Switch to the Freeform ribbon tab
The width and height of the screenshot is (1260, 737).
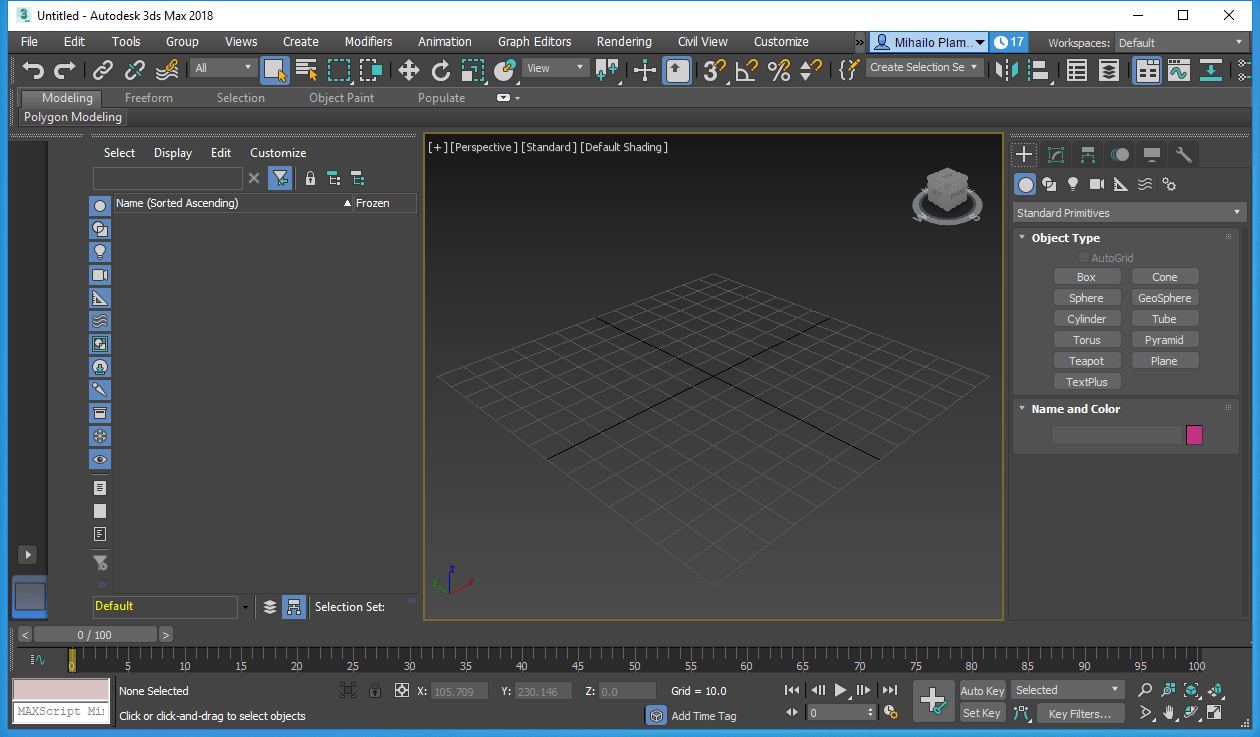(x=148, y=98)
